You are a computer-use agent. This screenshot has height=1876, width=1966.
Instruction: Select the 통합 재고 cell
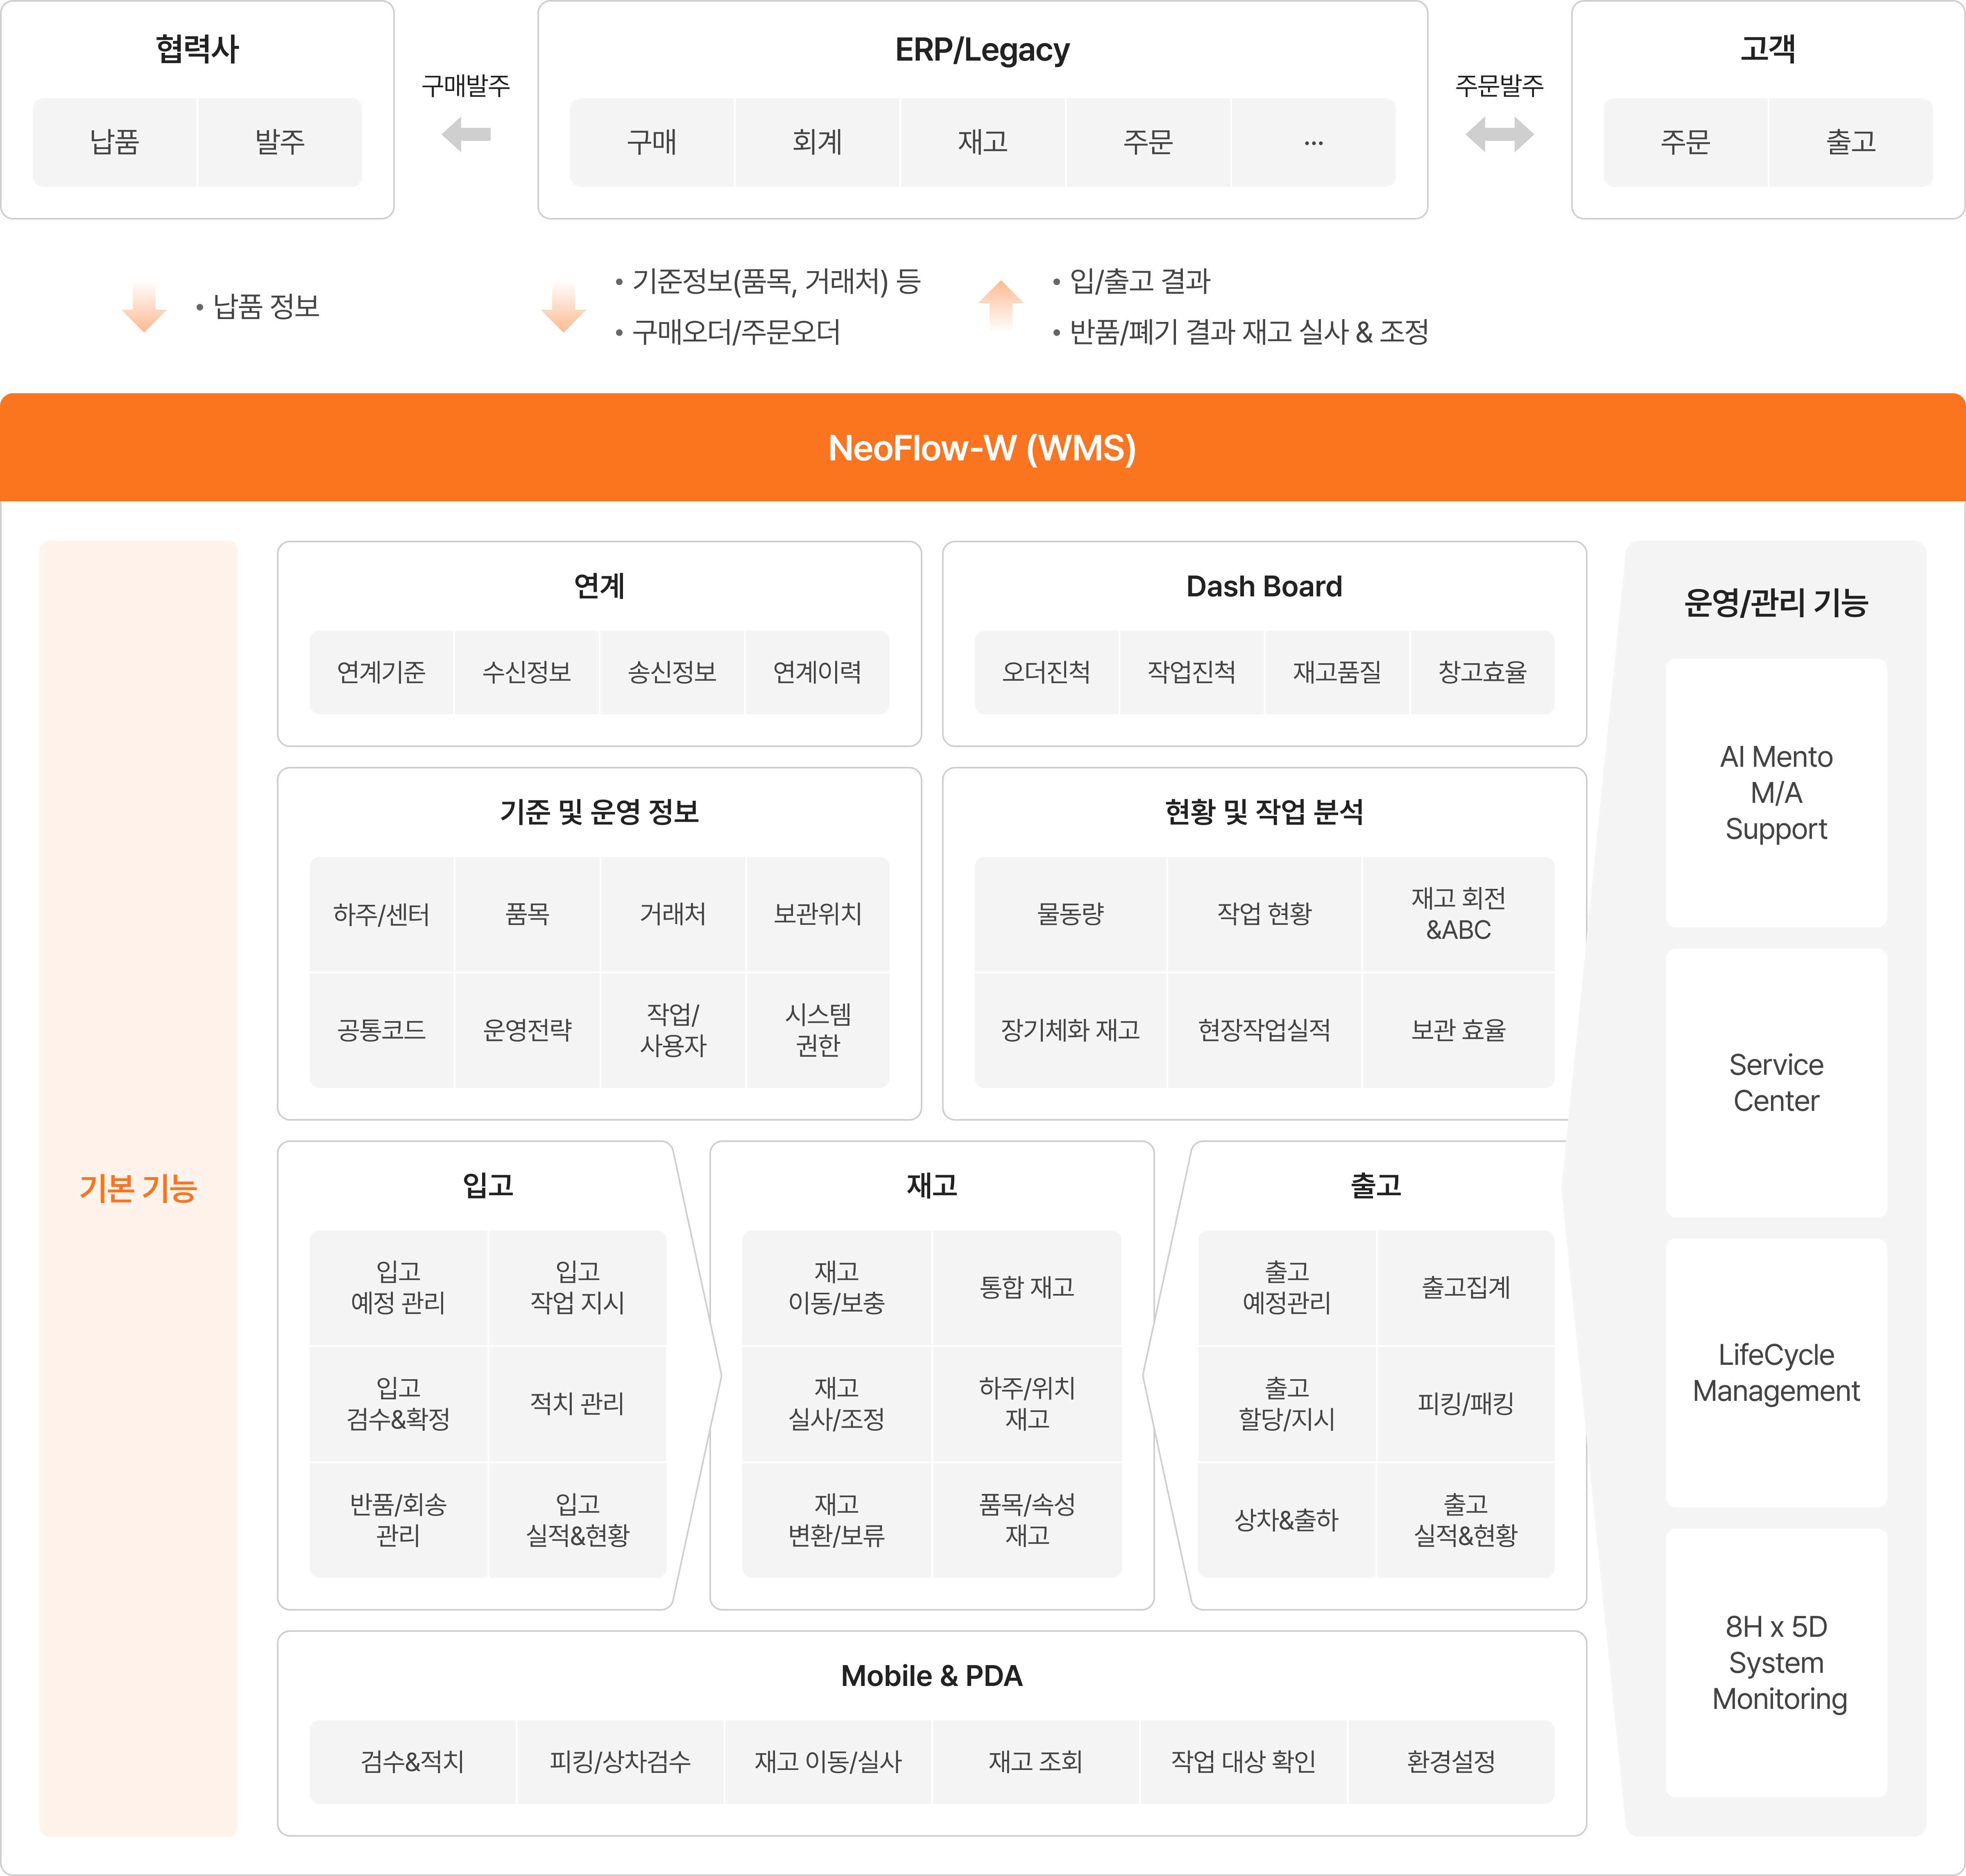[1026, 1287]
